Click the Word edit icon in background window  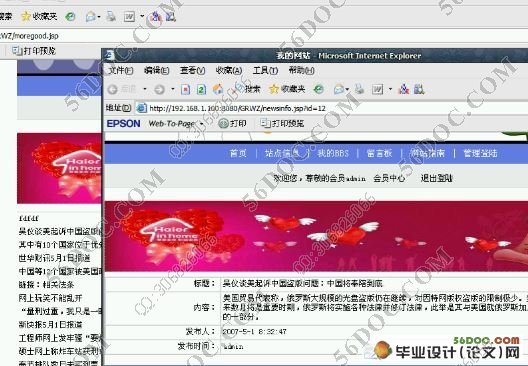click(129, 16)
